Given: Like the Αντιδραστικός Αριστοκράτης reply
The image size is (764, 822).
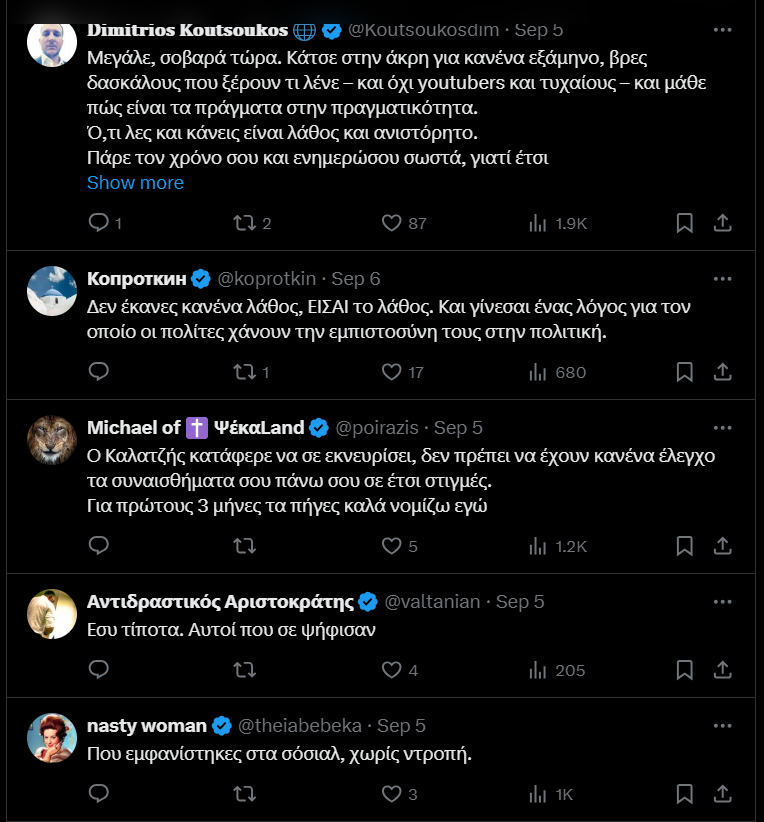Looking at the screenshot, I should pos(393,670).
